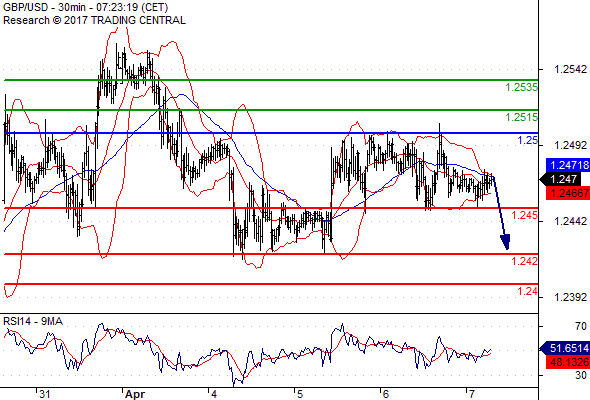Click the 5 date axis label

point(299,394)
